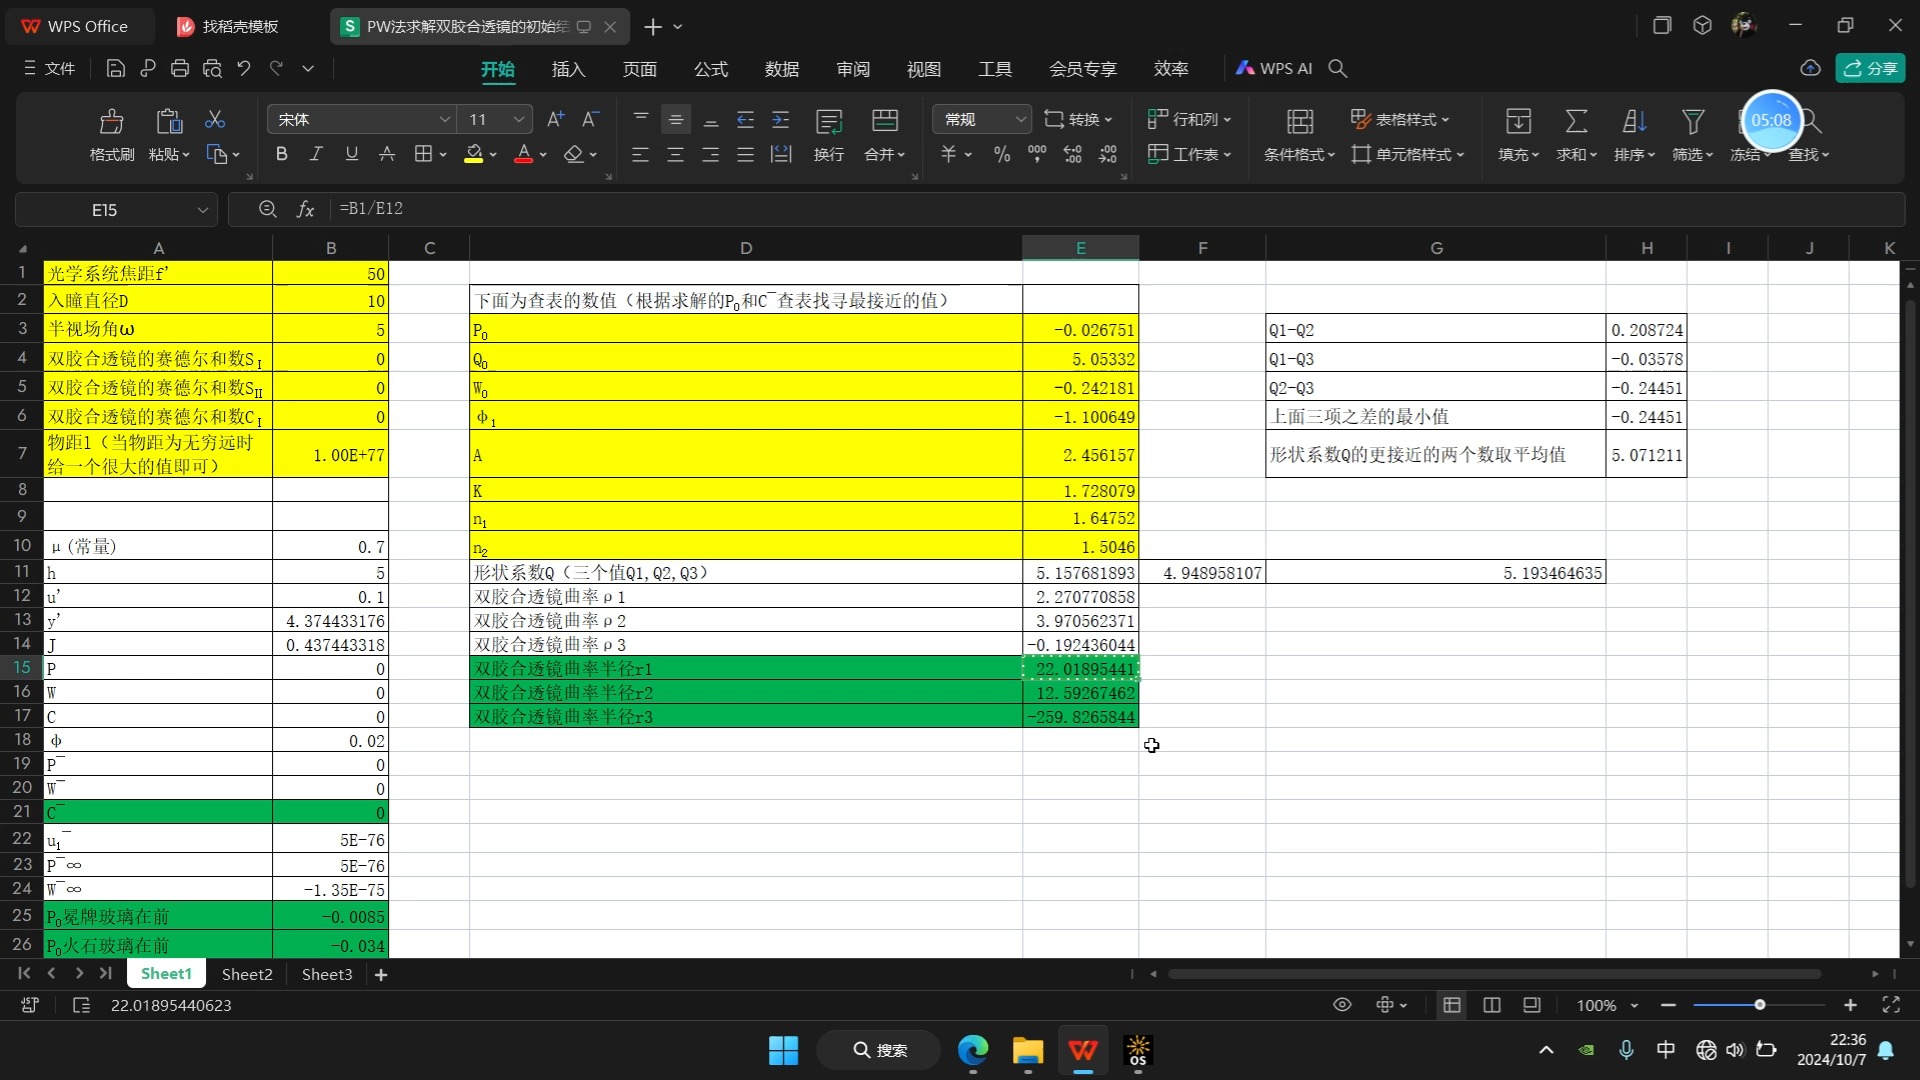Click the AutoSum sigma icon

tap(1576, 122)
